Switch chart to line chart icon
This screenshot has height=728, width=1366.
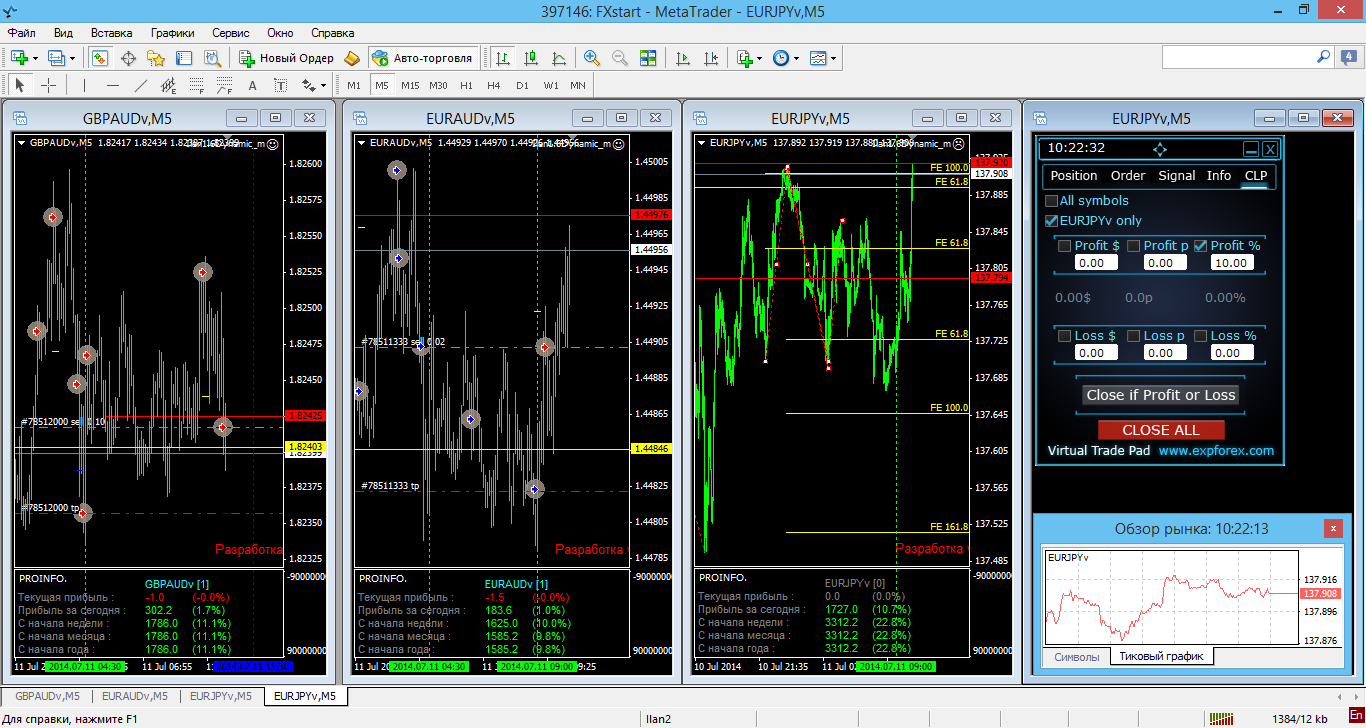(x=559, y=58)
